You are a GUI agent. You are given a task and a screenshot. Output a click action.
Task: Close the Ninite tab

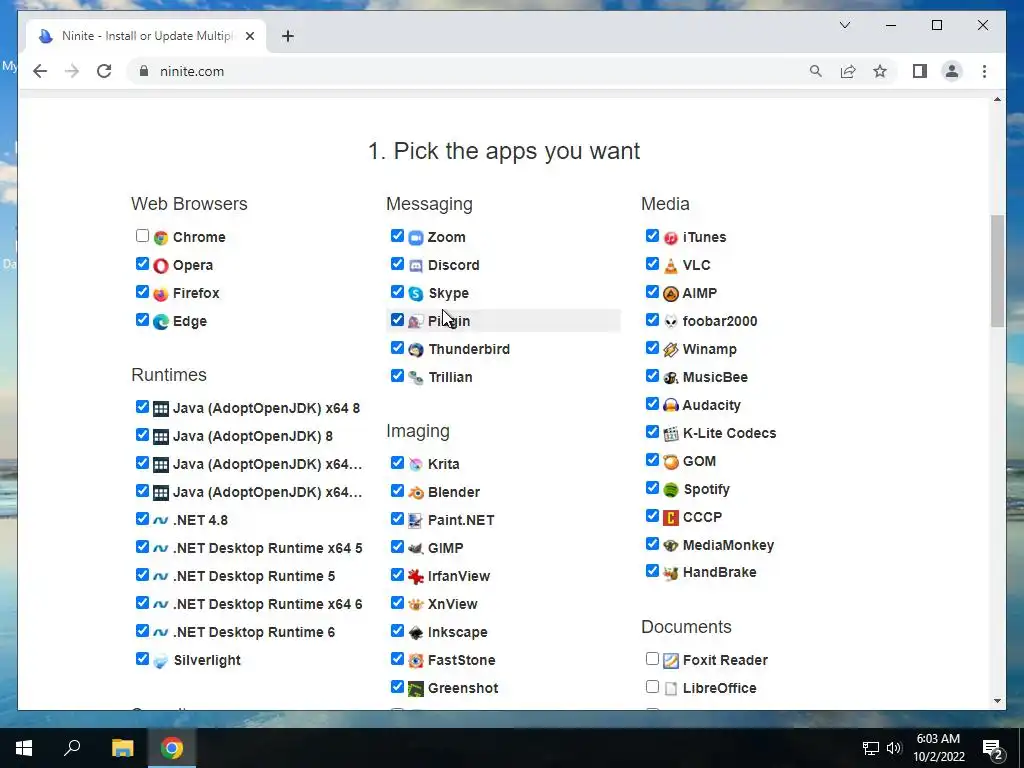pyautogui.click(x=250, y=36)
